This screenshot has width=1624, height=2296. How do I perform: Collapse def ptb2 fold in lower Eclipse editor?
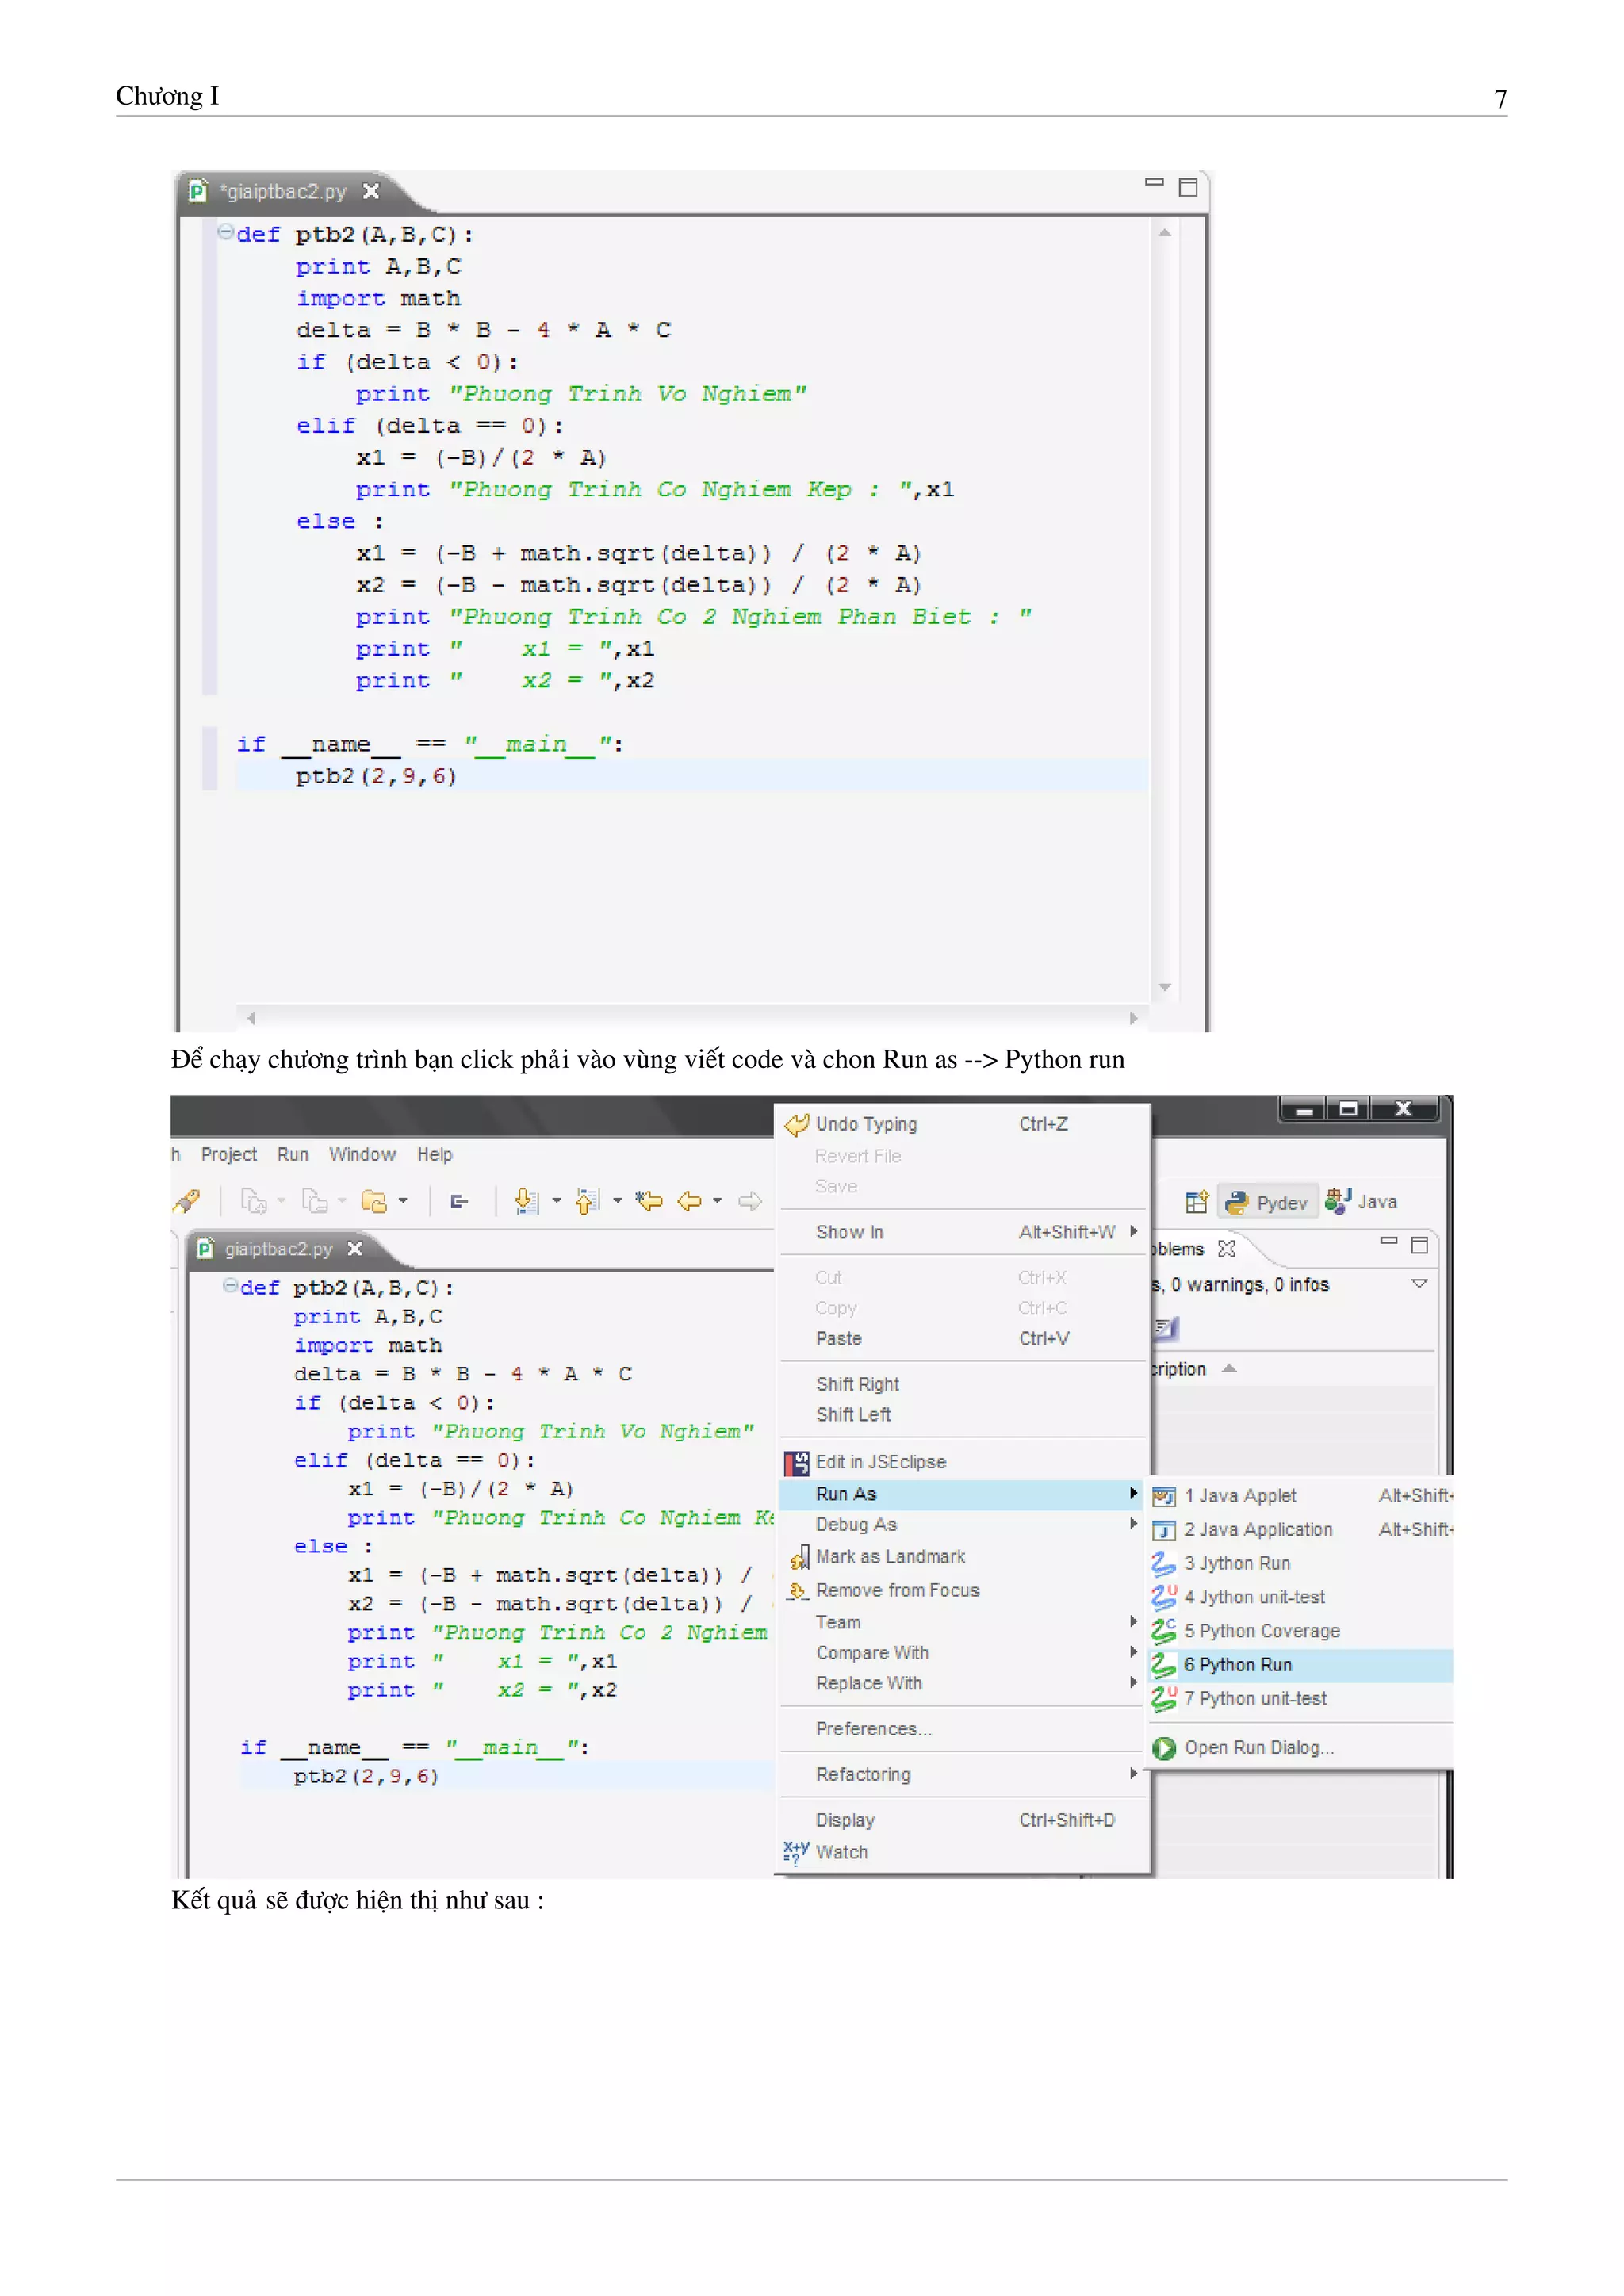[230, 1286]
